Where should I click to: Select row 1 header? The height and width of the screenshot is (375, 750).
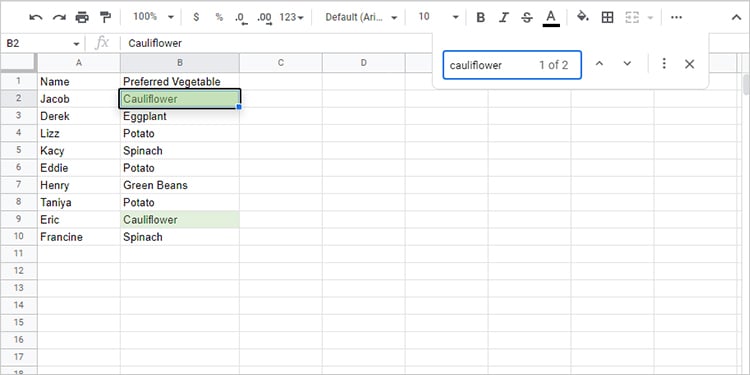coord(19,81)
